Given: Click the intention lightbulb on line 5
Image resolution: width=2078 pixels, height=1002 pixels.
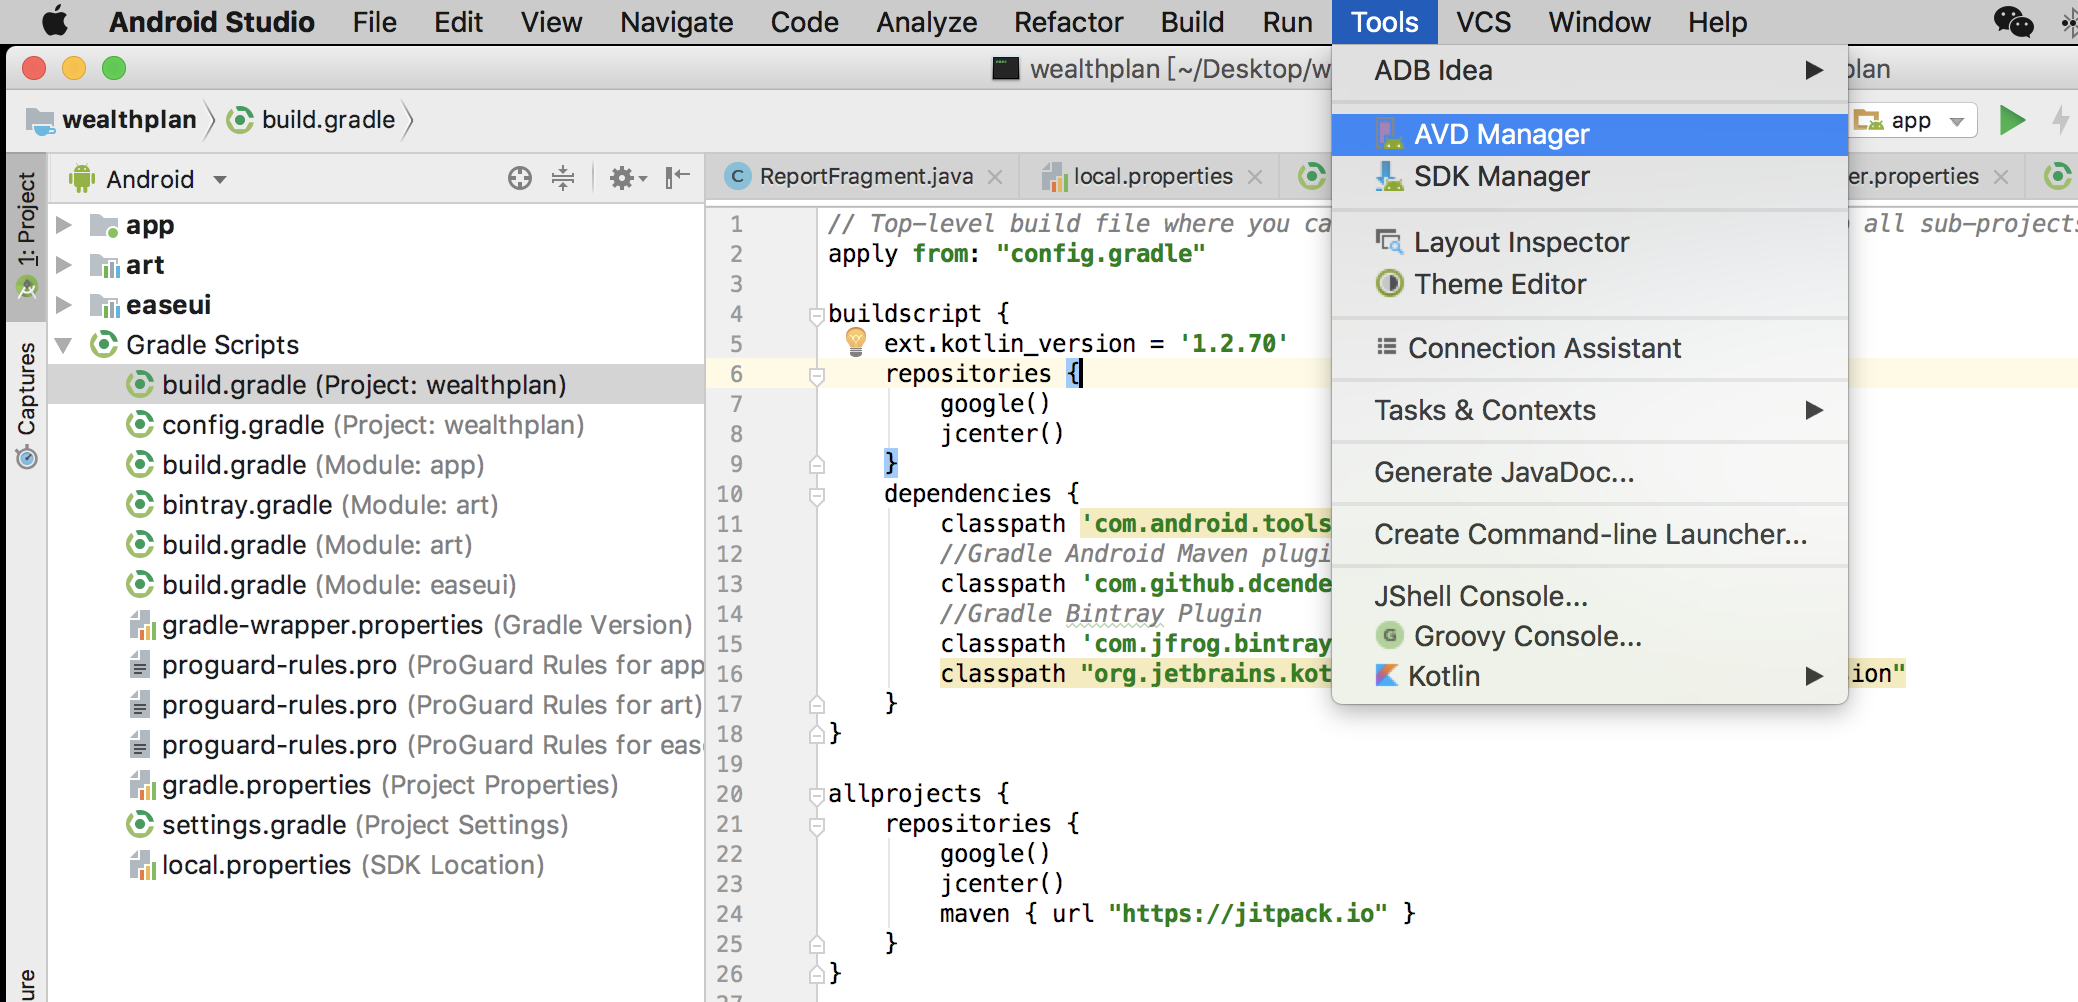Looking at the screenshot, I should click(856, 341).
